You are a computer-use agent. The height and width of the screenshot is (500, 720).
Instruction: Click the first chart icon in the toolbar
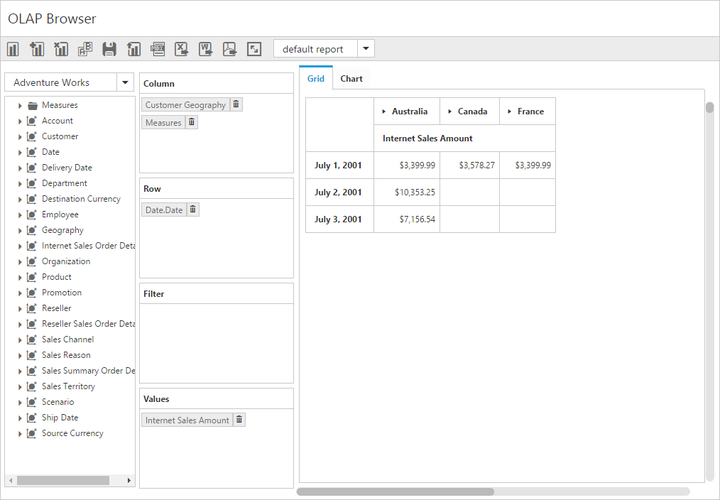click(13, 49)
